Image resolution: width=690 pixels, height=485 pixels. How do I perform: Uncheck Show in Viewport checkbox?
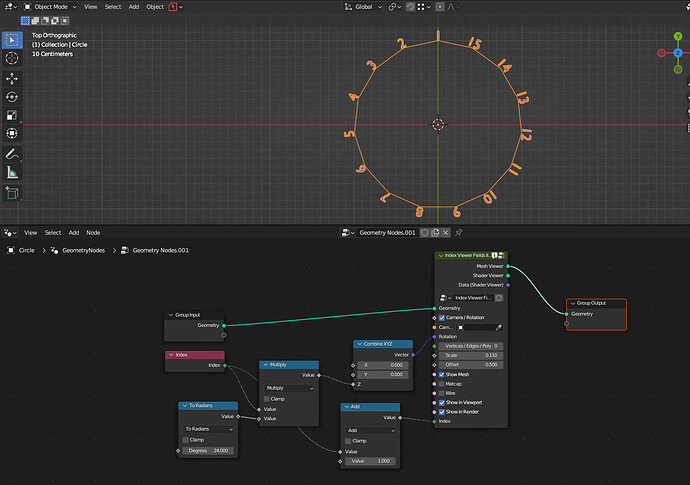(442, 403)
